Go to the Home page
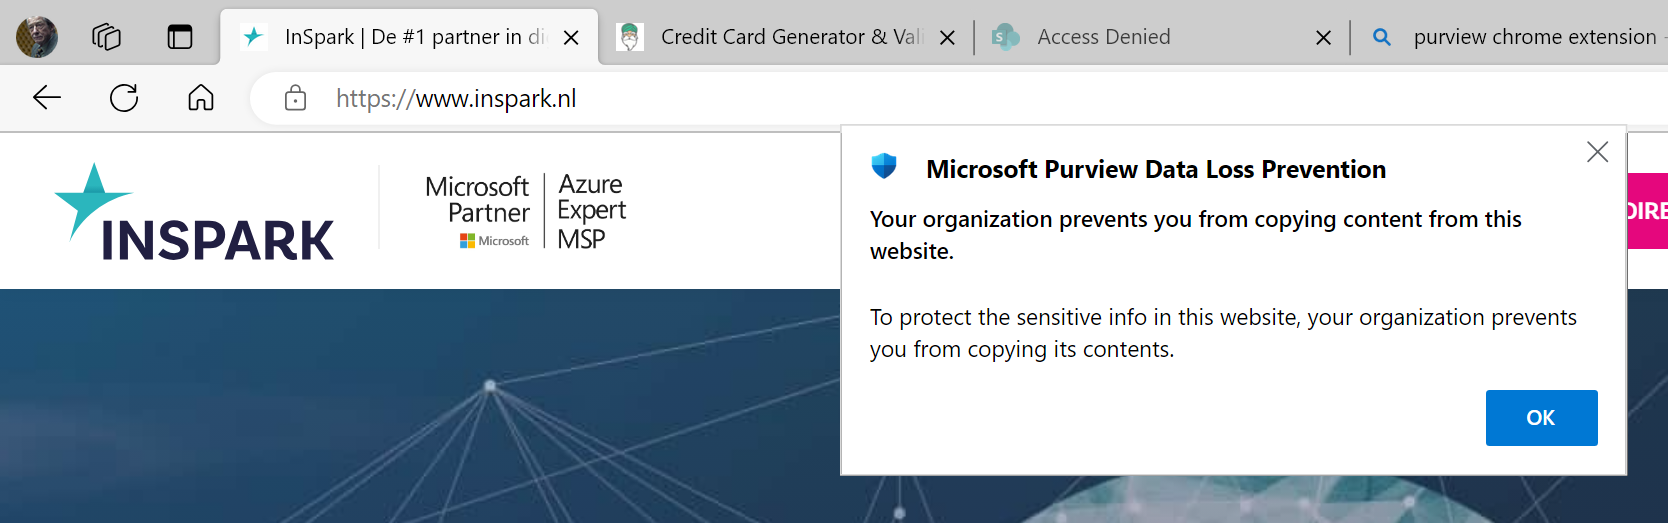Image resolution: width=1668 pixels, height=523 pixels. [201, 98]
